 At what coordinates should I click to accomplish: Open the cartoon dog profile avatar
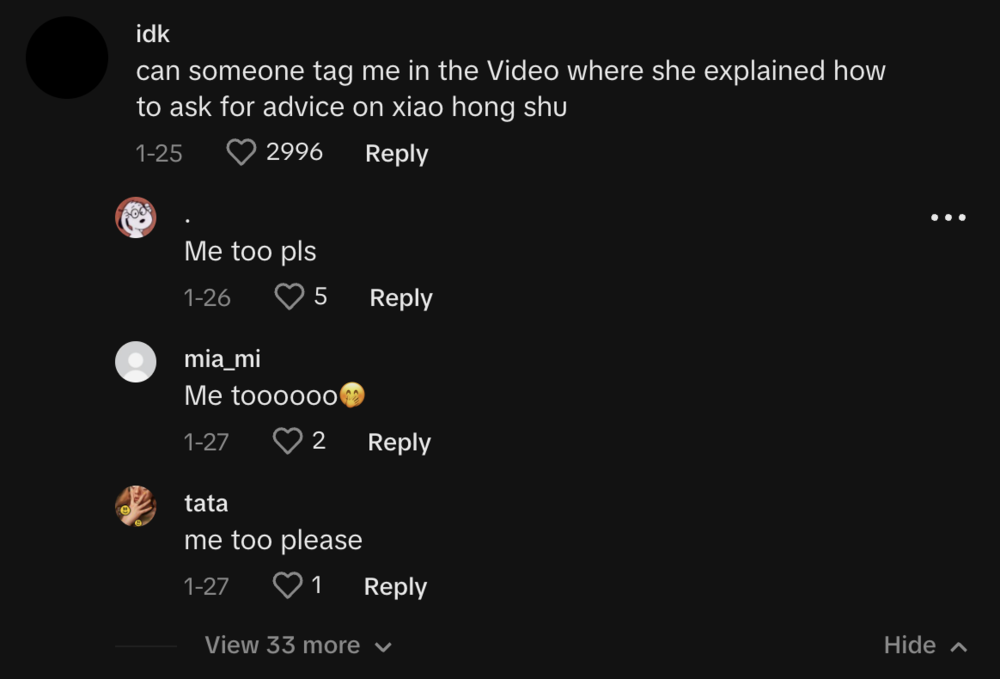pyautogui.click(x=135, y=217)
